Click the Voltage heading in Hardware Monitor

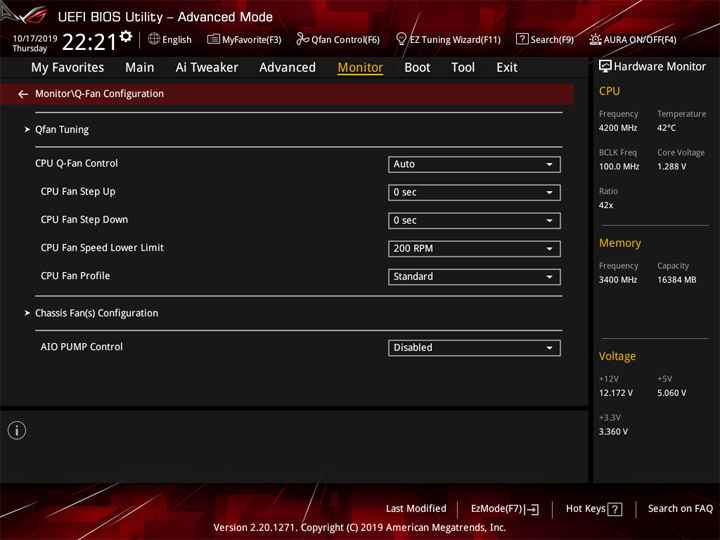pyautogui.click(x=617, y=356)
